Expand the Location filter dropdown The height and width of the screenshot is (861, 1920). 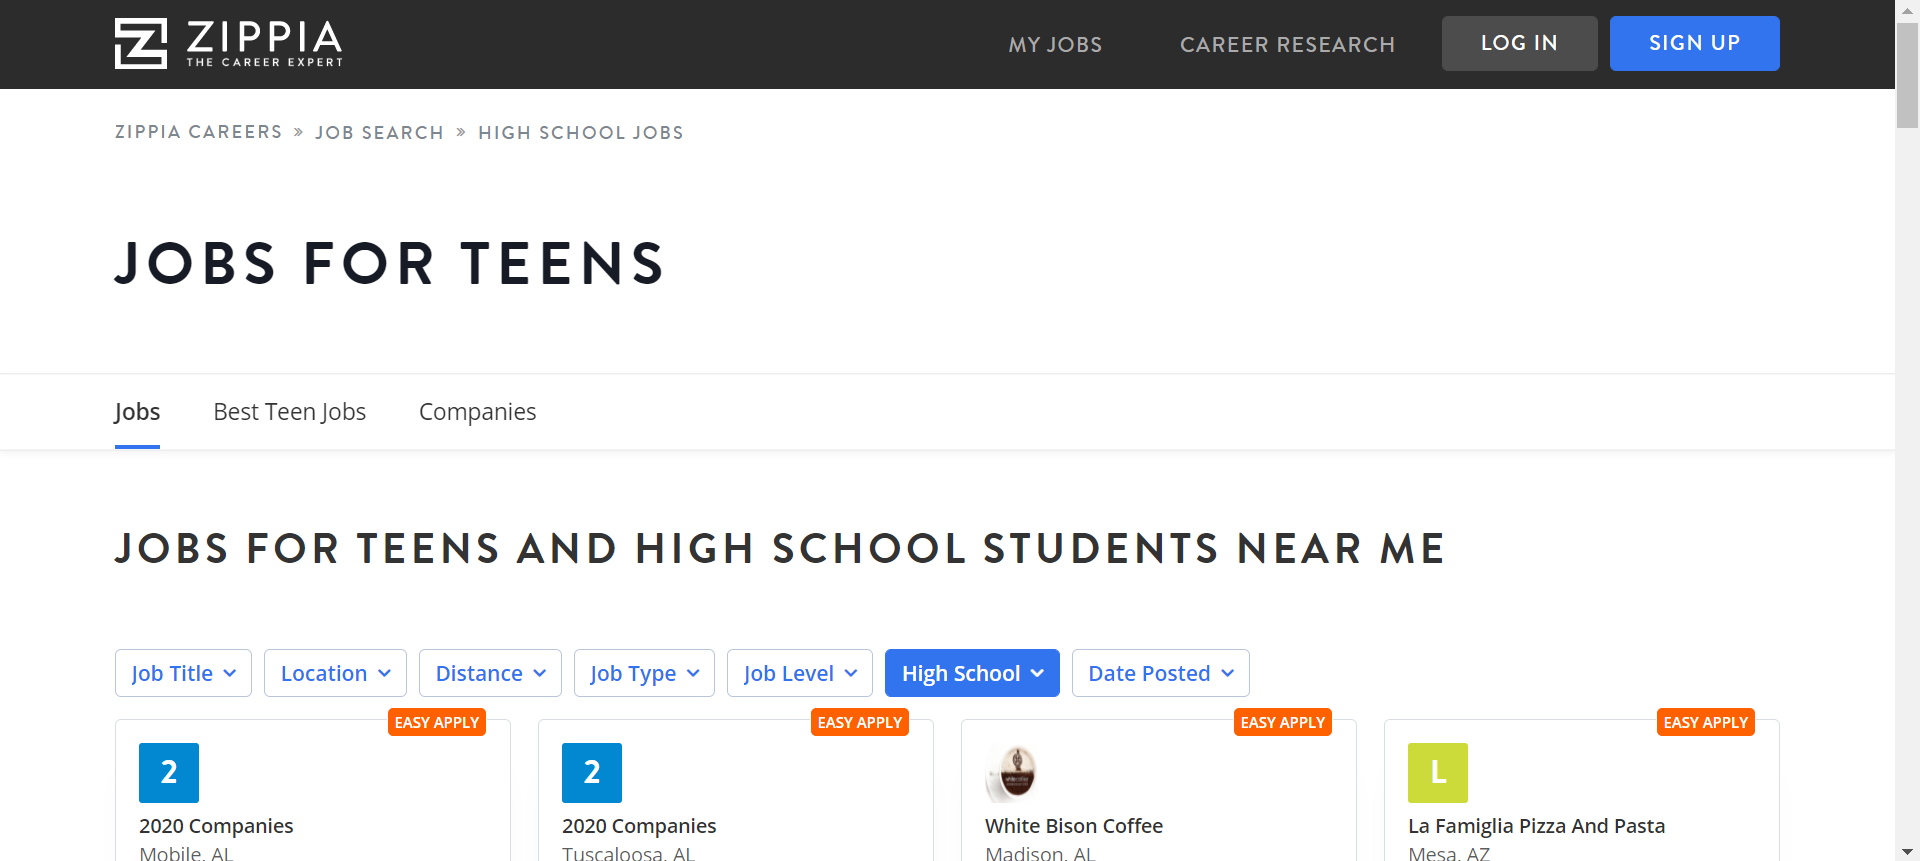click(335, 673)
